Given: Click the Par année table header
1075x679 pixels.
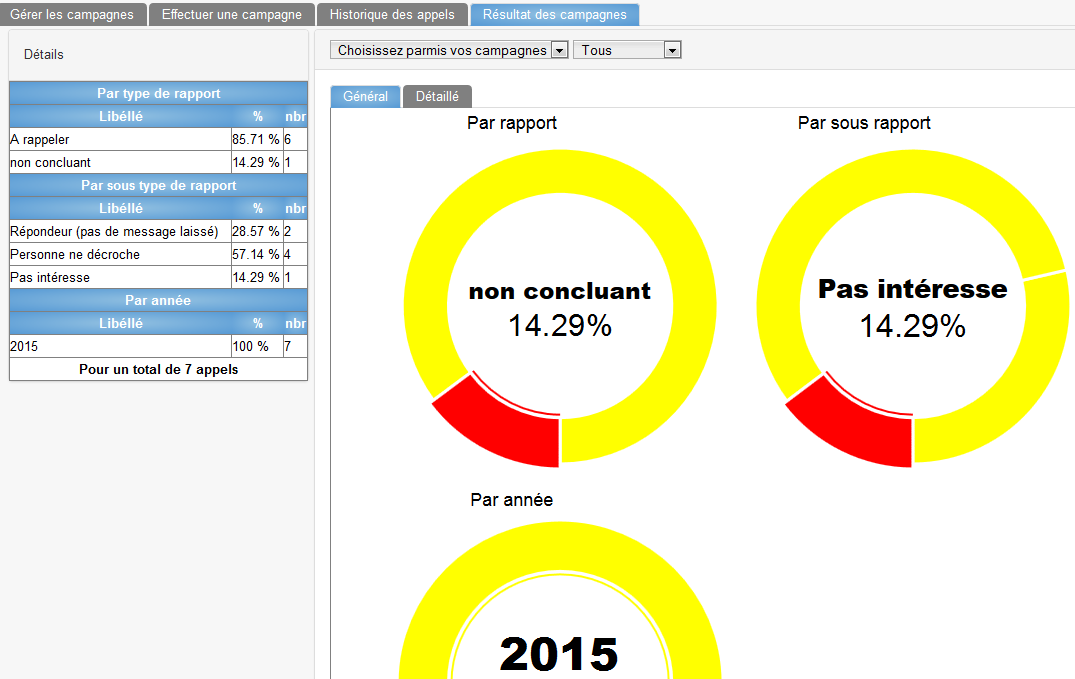Looking at the screenshot, I should point(158,300).
